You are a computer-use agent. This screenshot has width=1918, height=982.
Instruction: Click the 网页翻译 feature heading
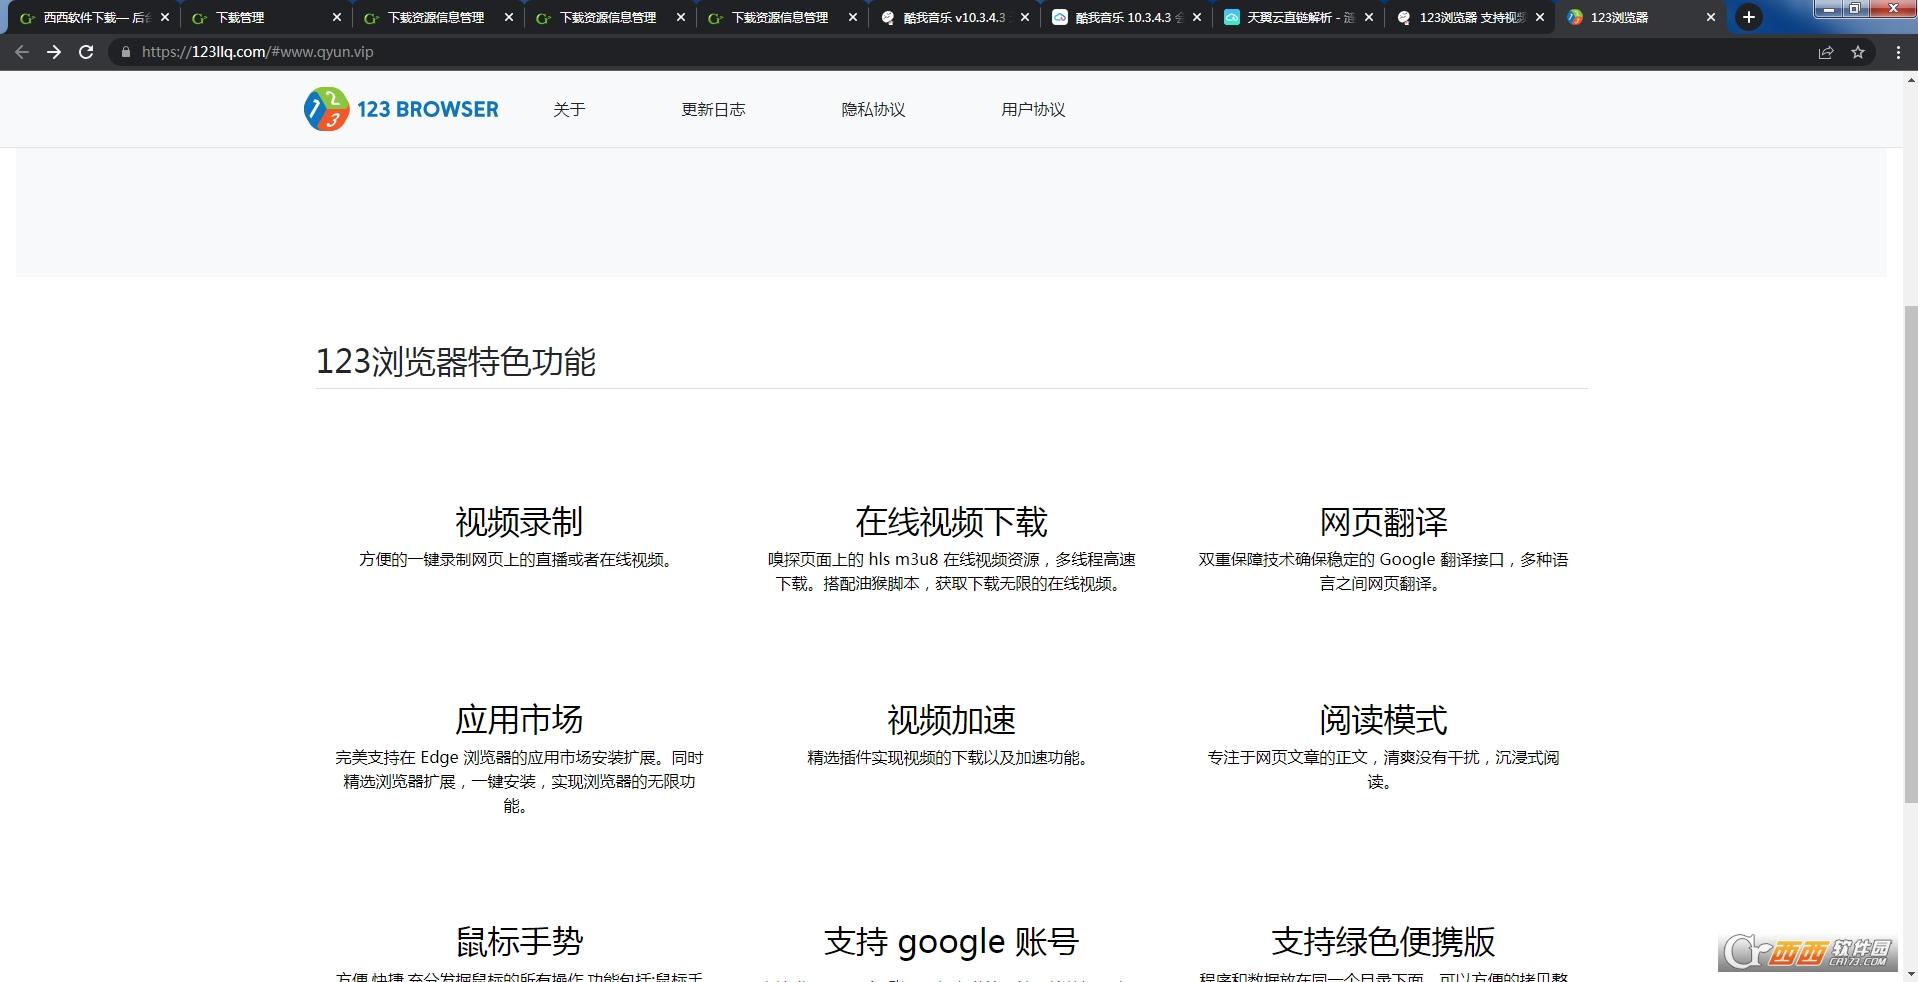[x=1383, y=521]
